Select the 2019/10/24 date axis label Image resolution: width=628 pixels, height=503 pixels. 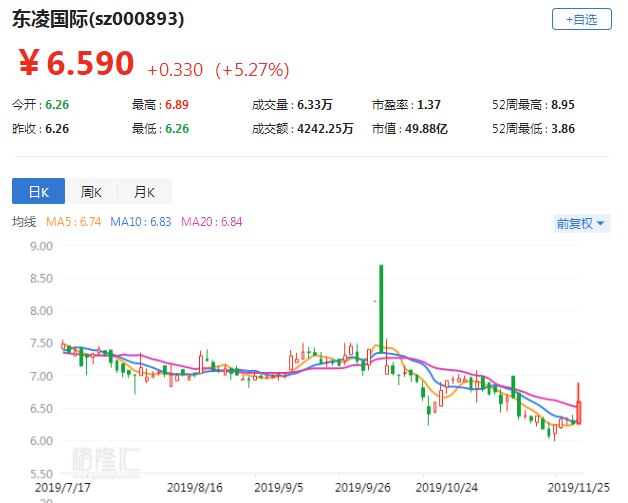[x=447, y=487]
